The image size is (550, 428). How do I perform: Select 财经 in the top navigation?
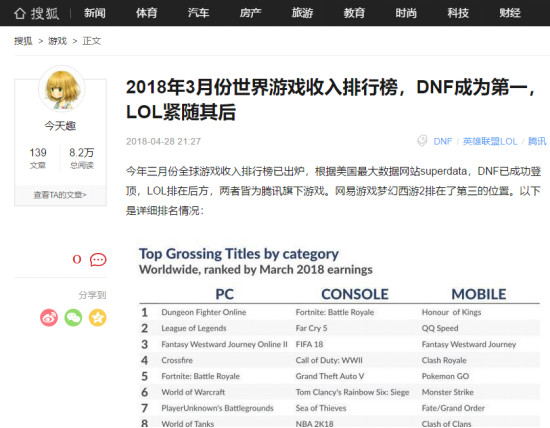(x=510, y=13)
